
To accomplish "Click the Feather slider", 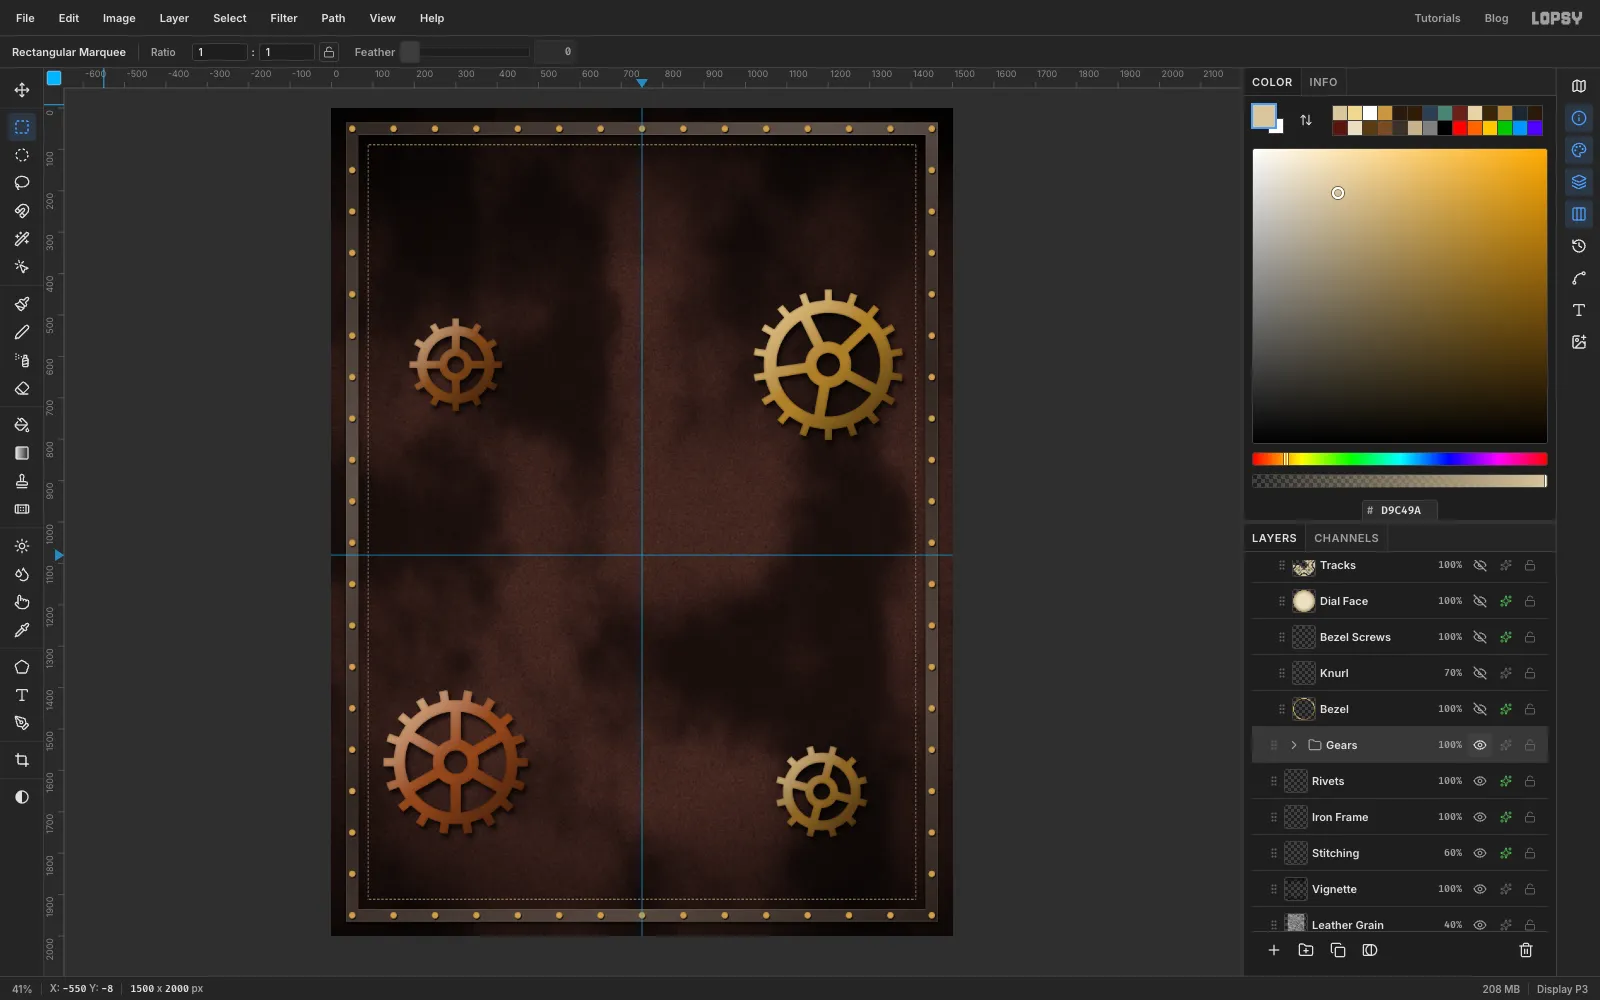I will [x=466, y=52].
